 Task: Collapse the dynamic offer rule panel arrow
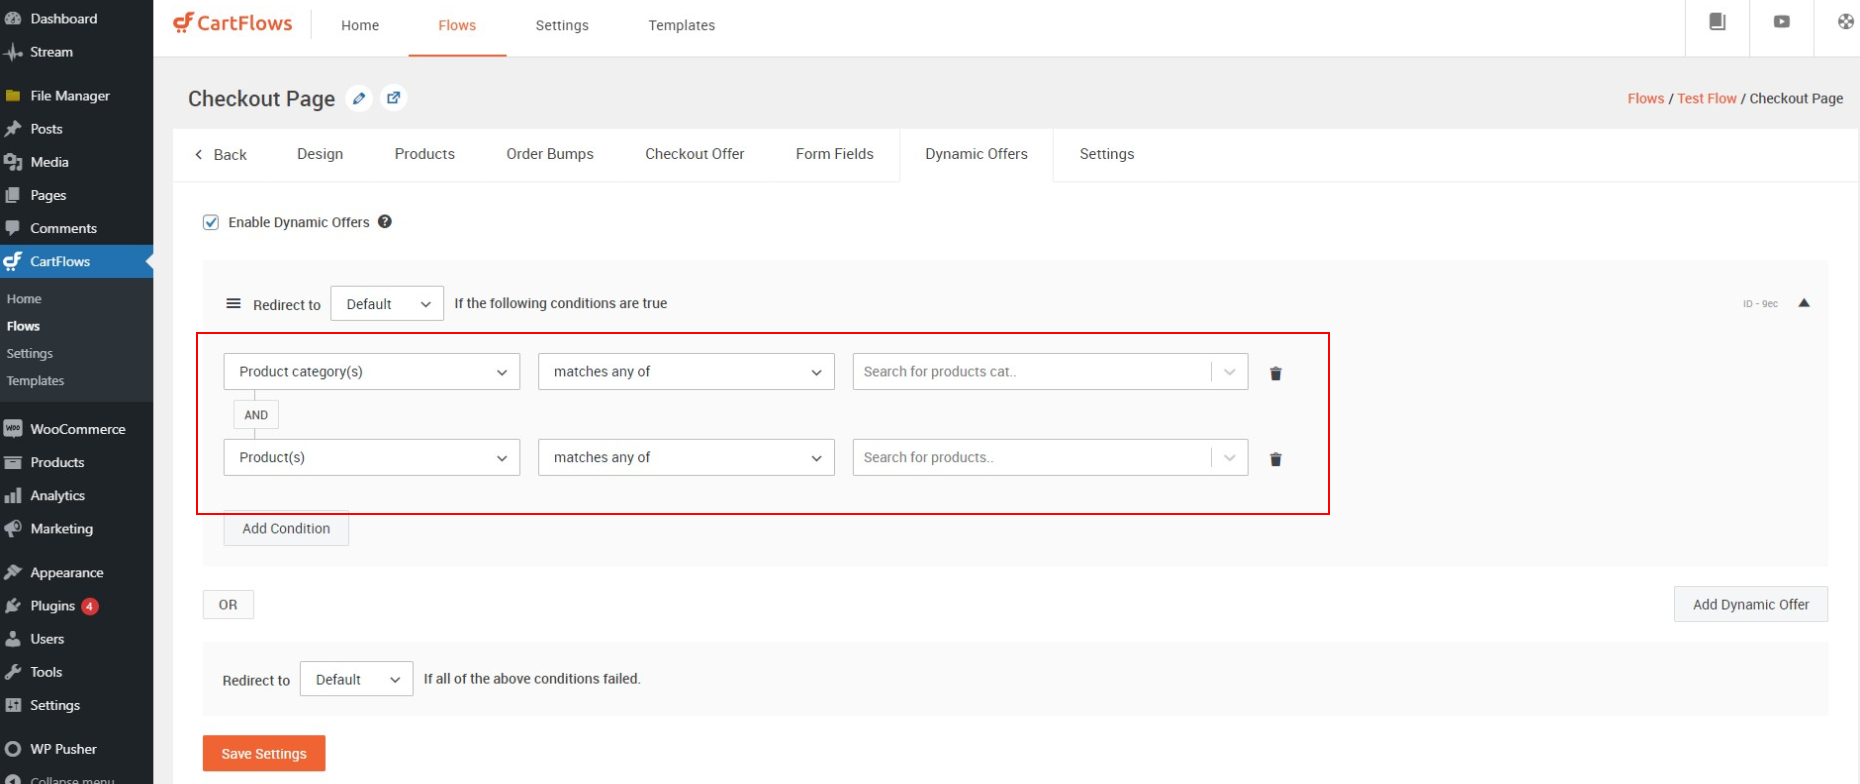coord(1804,303)
